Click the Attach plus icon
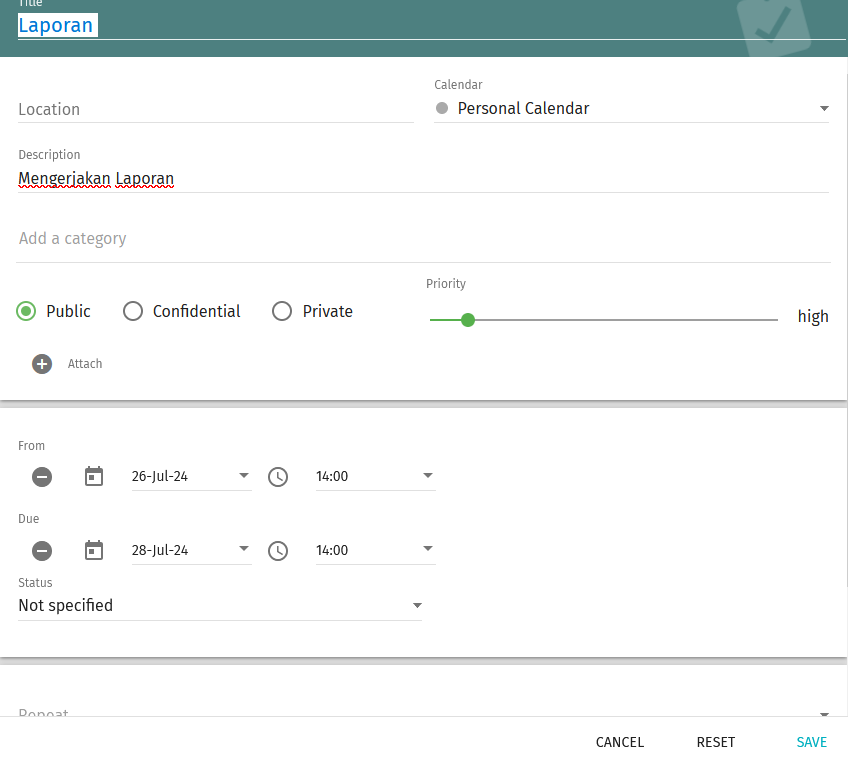The height and width of the screenshot is (764, 848). coord(42,364)
